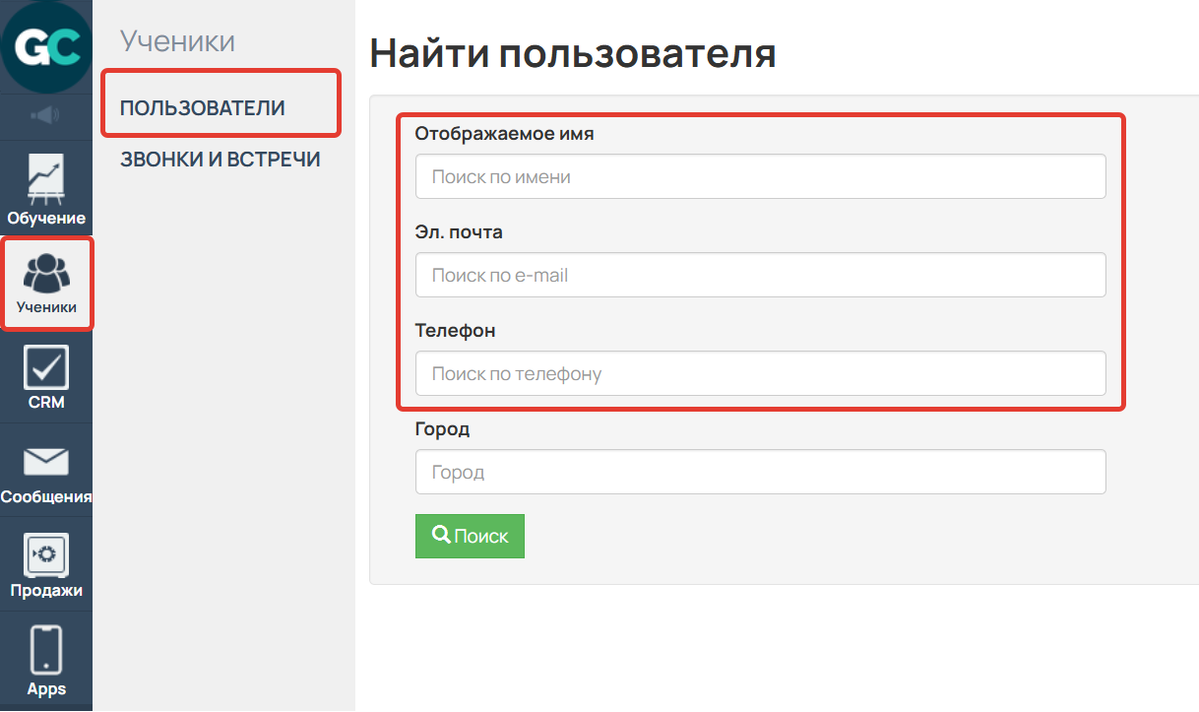Click the green Поиск button

coord(470,536)
